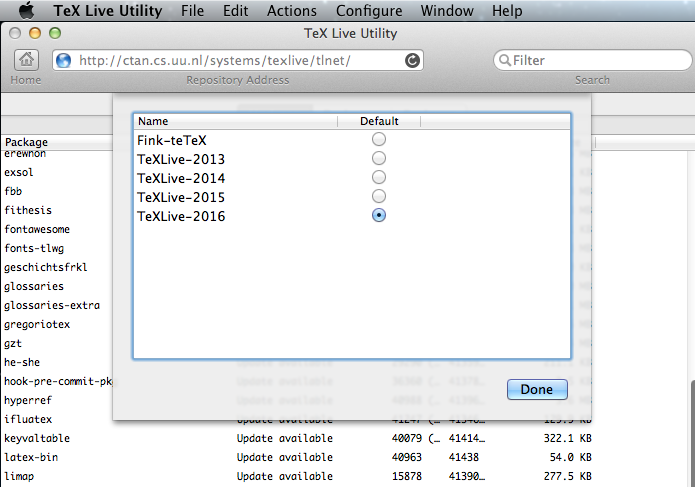Screen dimensions: 695x487
Task: Click the Package column header
Action: 58,142
